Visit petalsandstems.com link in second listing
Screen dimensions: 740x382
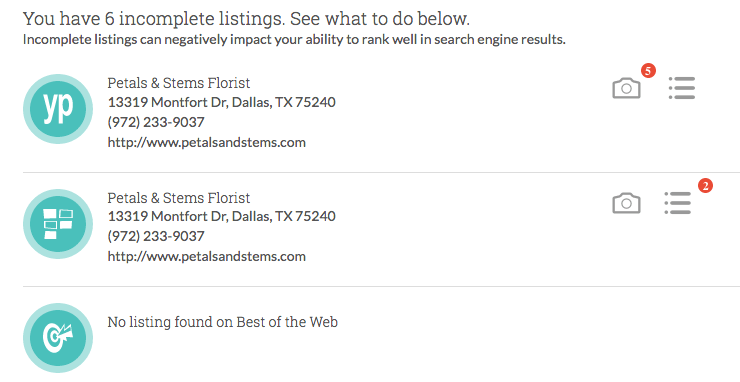207,256
